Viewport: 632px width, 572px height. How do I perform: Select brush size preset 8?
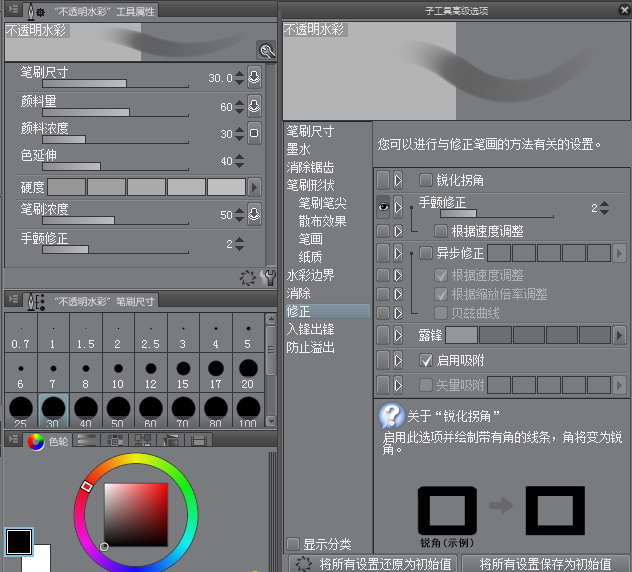click(x=85, y=374)
